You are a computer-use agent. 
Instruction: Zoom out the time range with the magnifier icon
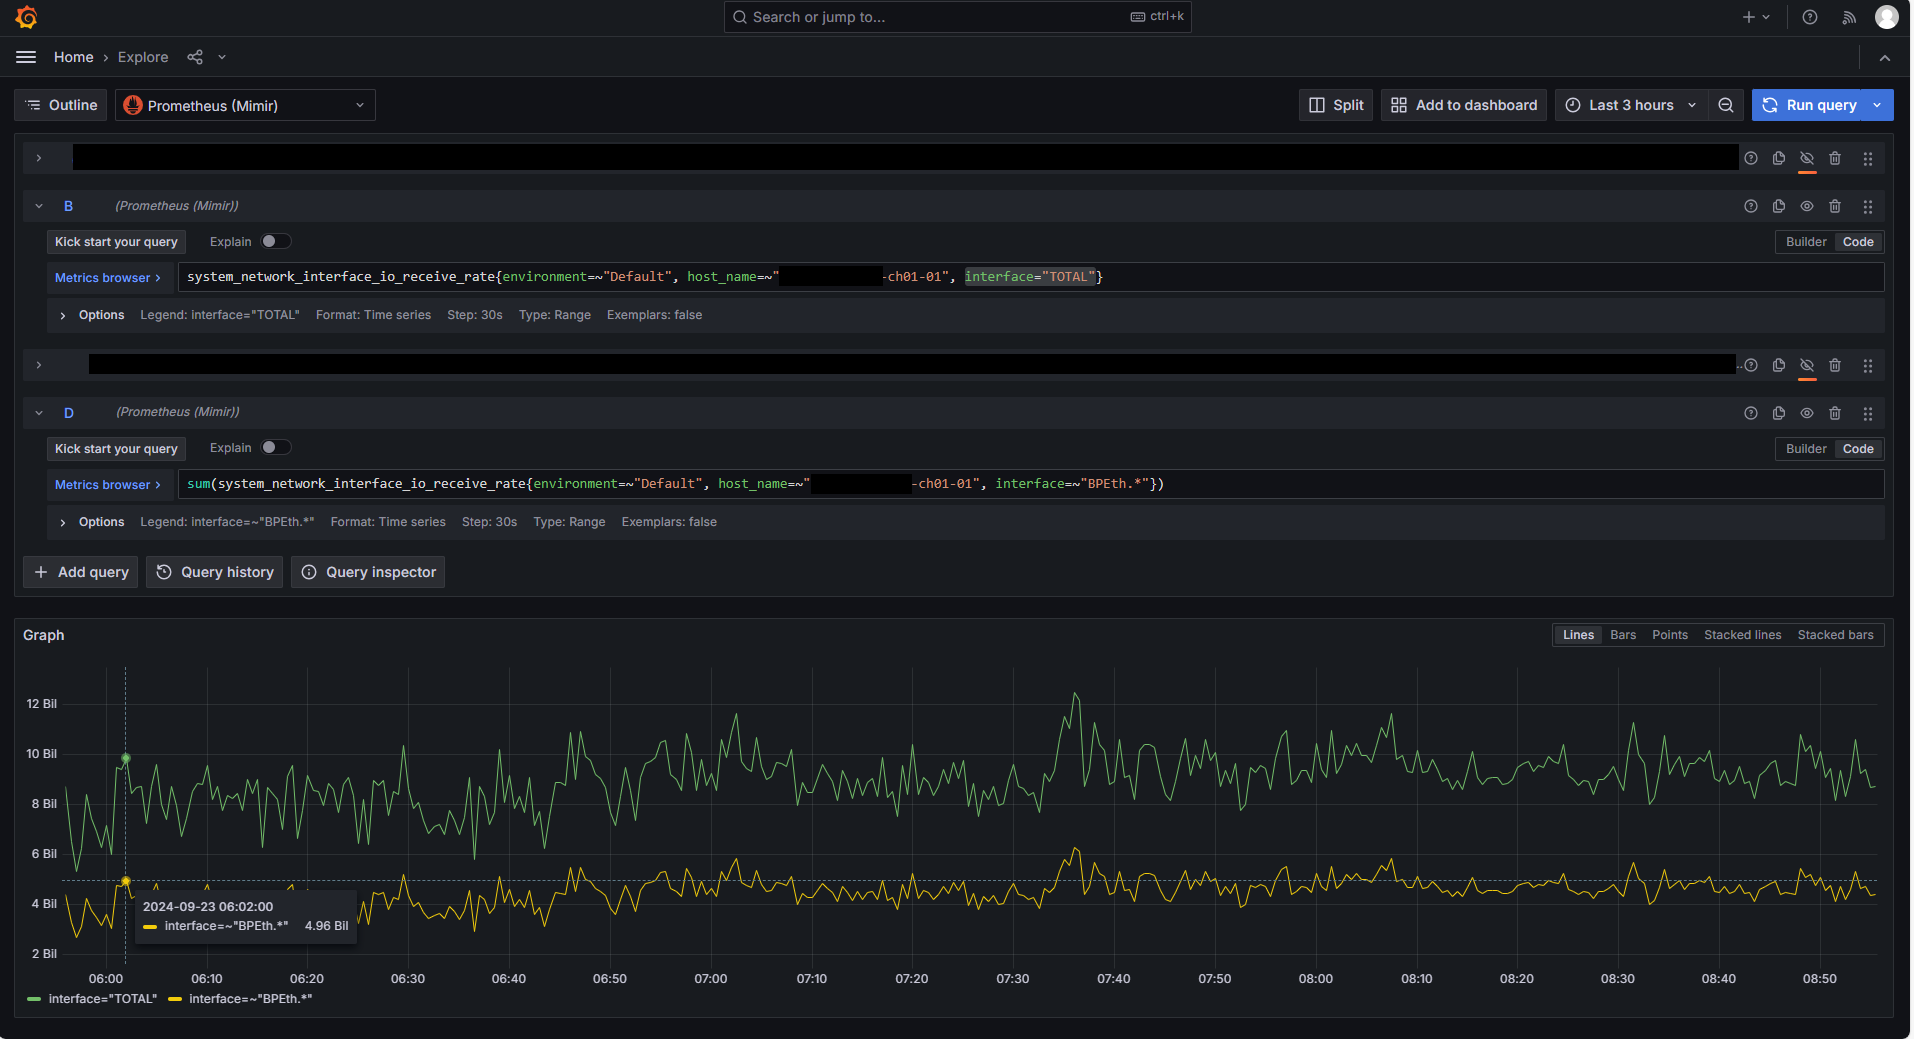coord(1726,105)
